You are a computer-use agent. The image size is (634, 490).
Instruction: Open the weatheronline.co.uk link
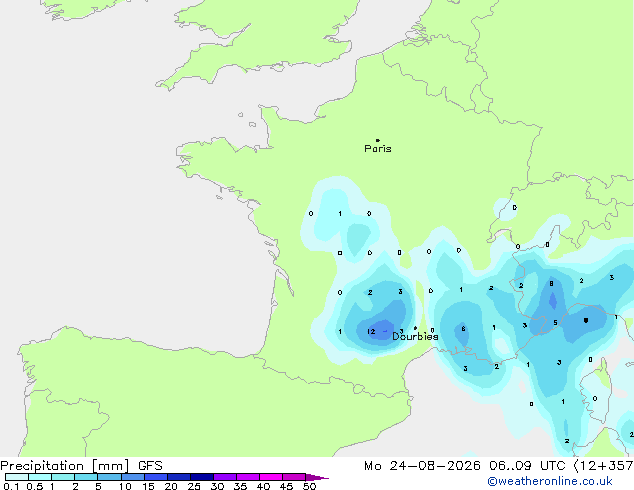(550, 481)
